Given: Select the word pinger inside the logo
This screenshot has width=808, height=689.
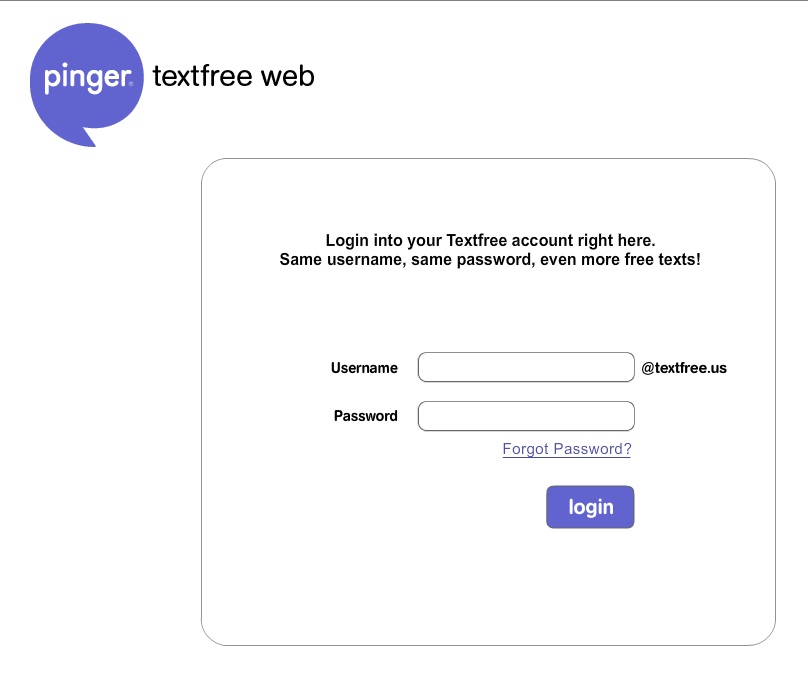Looking at the screenshot, I should click(87, 78).
